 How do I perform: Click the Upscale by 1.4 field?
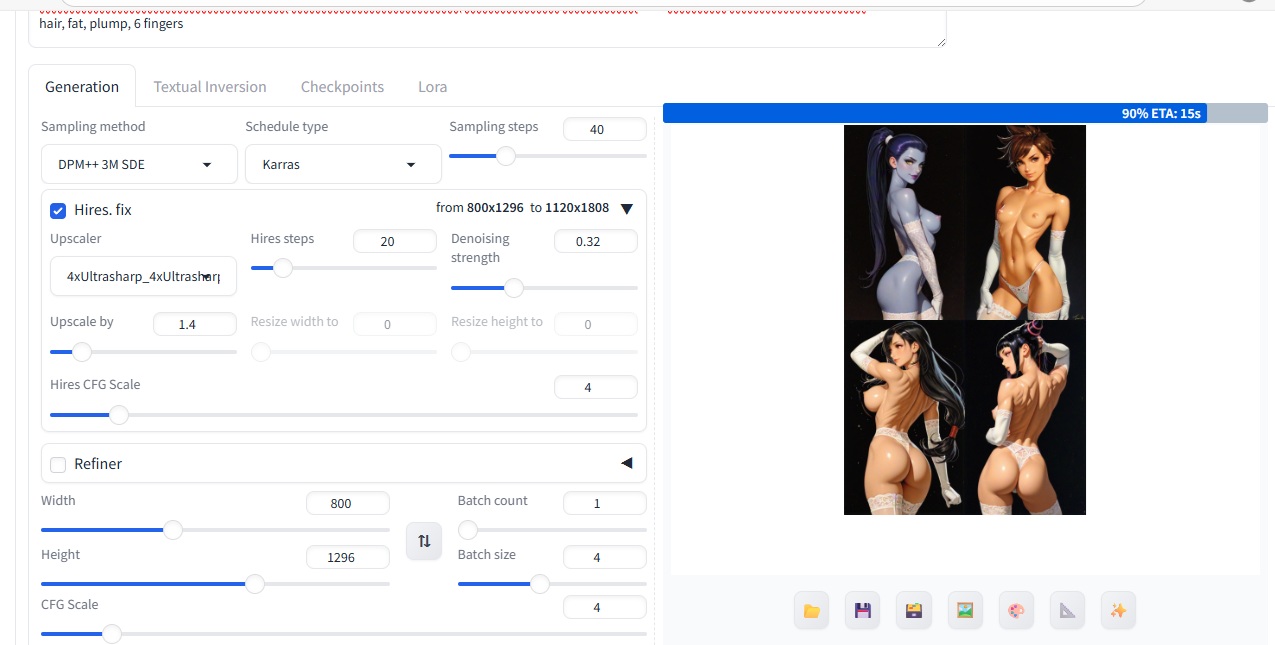click(x=195, y=324)
